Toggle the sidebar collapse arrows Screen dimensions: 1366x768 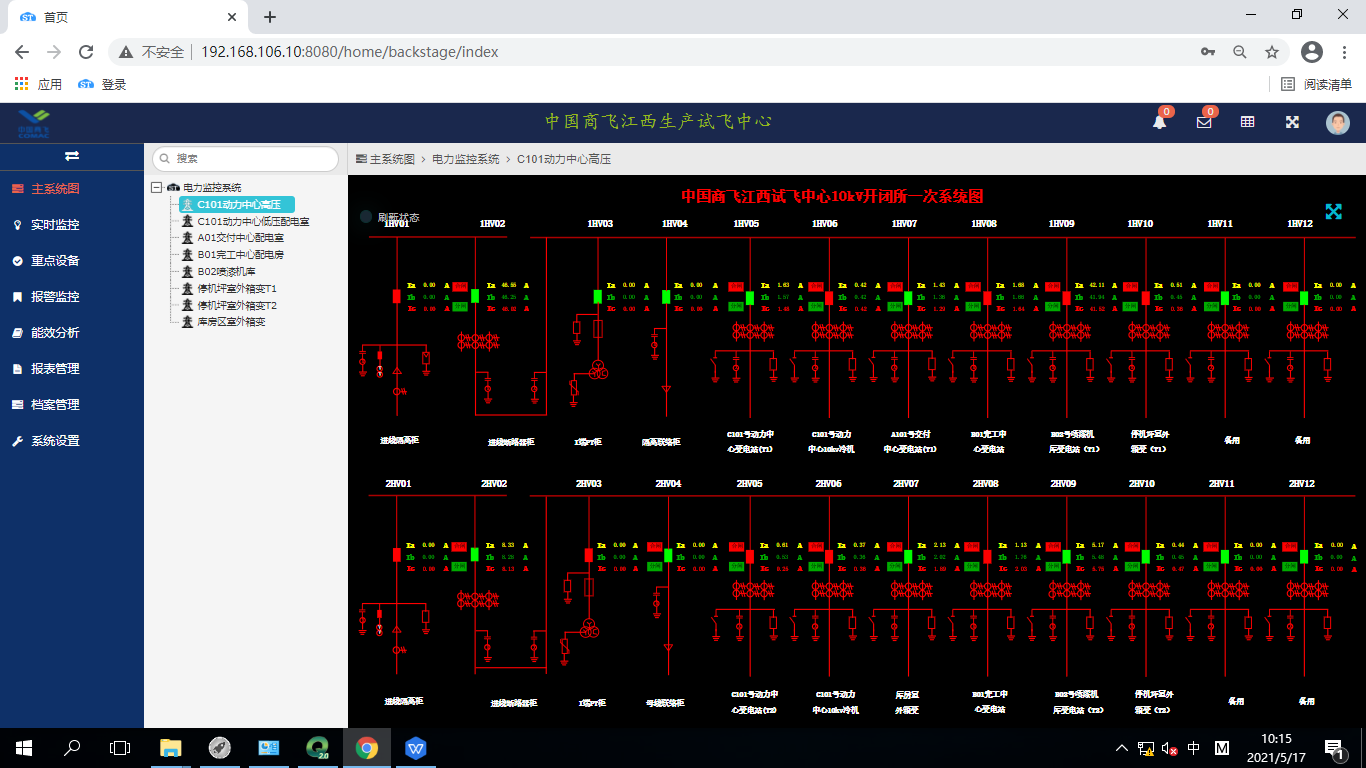[x=72, y=156]
